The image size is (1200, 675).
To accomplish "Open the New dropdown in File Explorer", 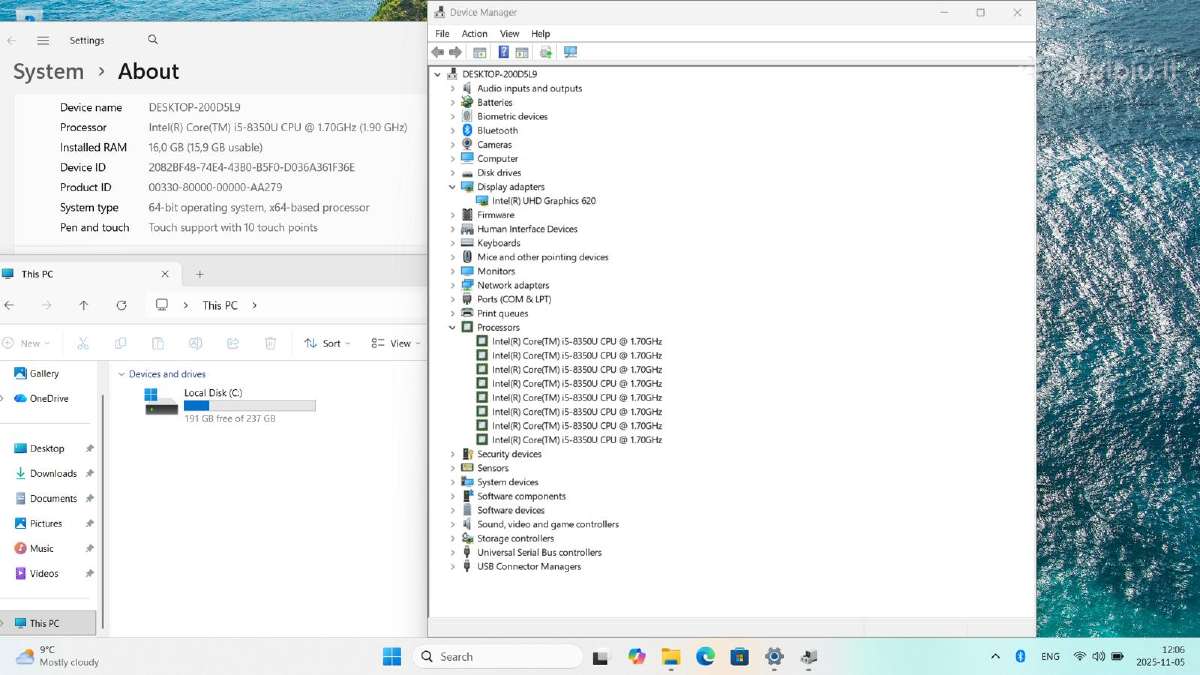I will click(27, 343).
